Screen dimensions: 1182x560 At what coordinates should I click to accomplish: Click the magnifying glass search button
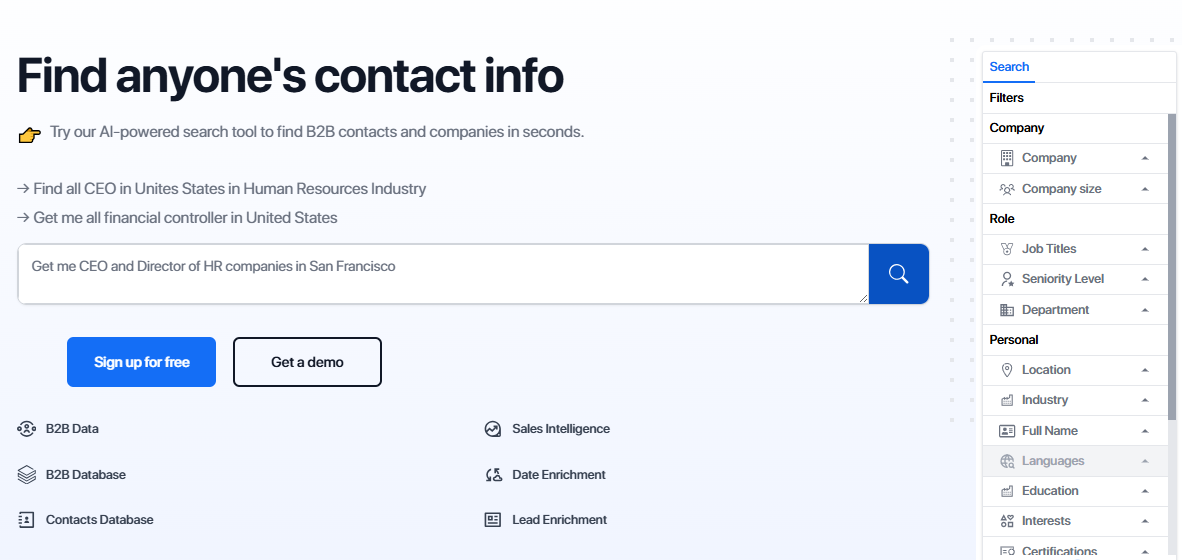click(x=898, y=274)
